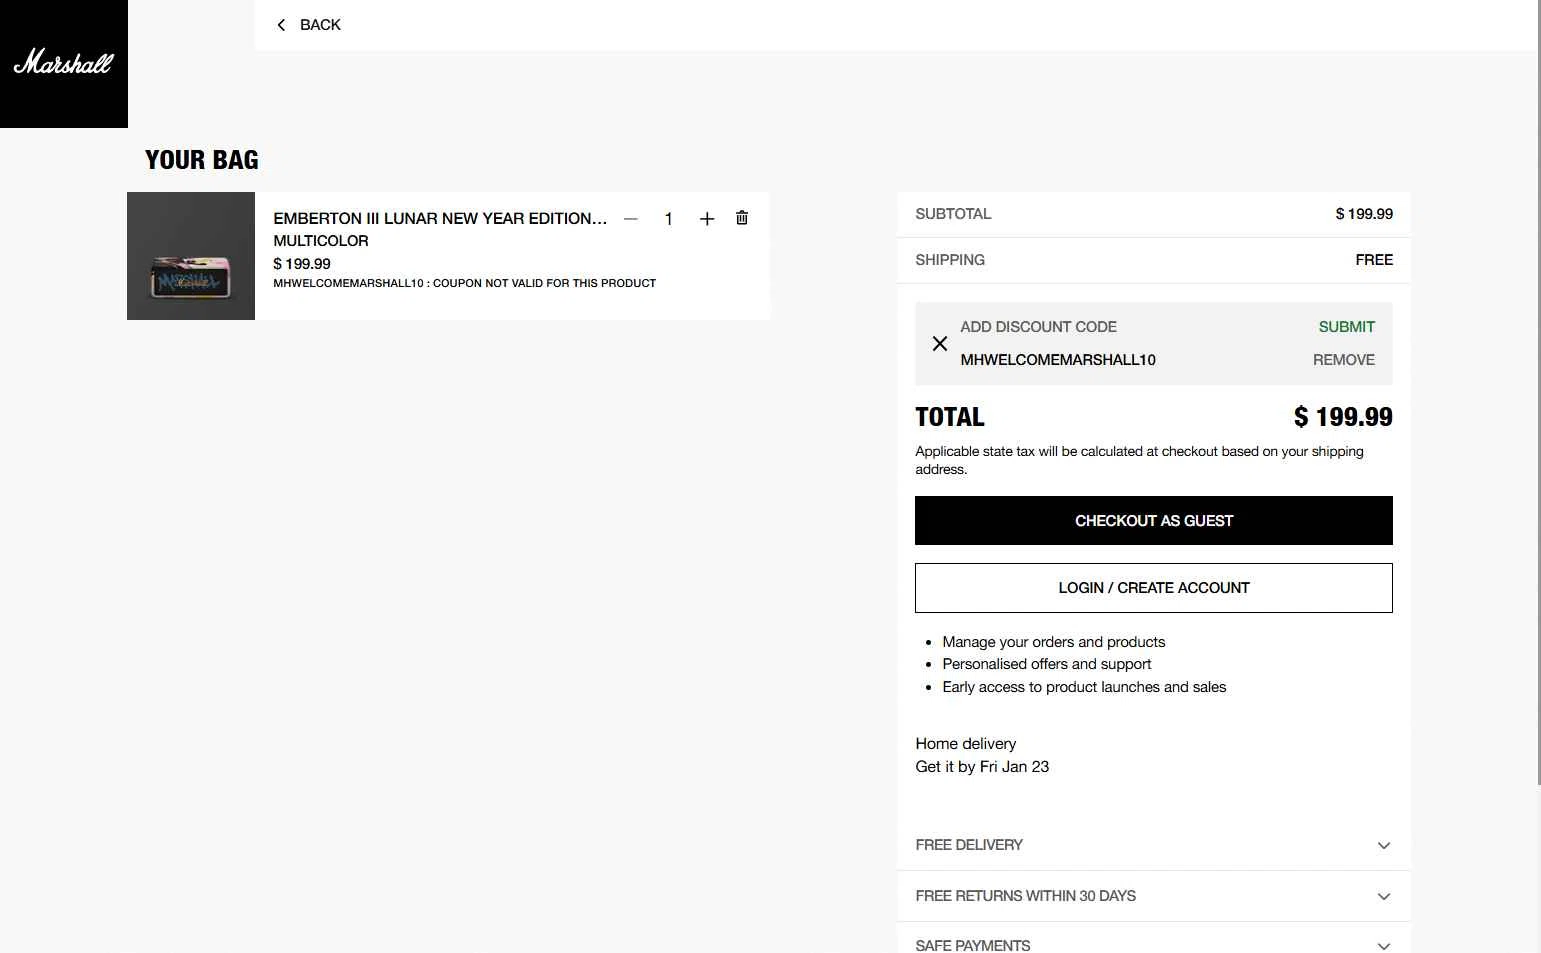Click the item price $ 199.99 under MULTICOLOR
1541x953 pixels.
click(302, 264)
